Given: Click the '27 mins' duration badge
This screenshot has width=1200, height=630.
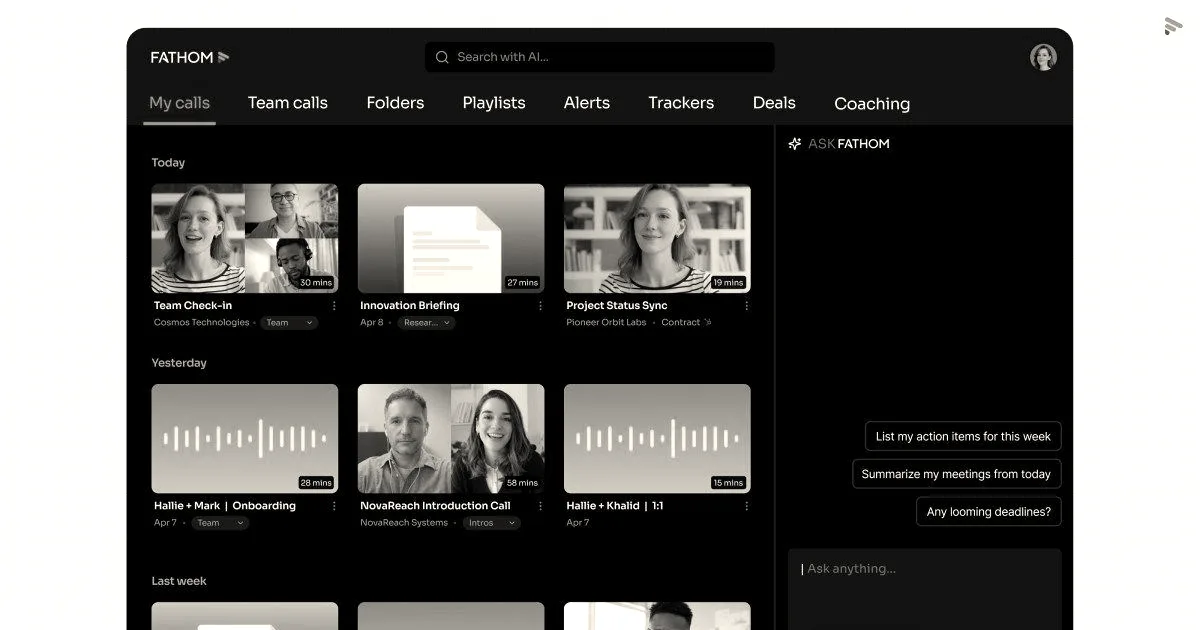Looking at the screenshot, I should tap(522, 283).
